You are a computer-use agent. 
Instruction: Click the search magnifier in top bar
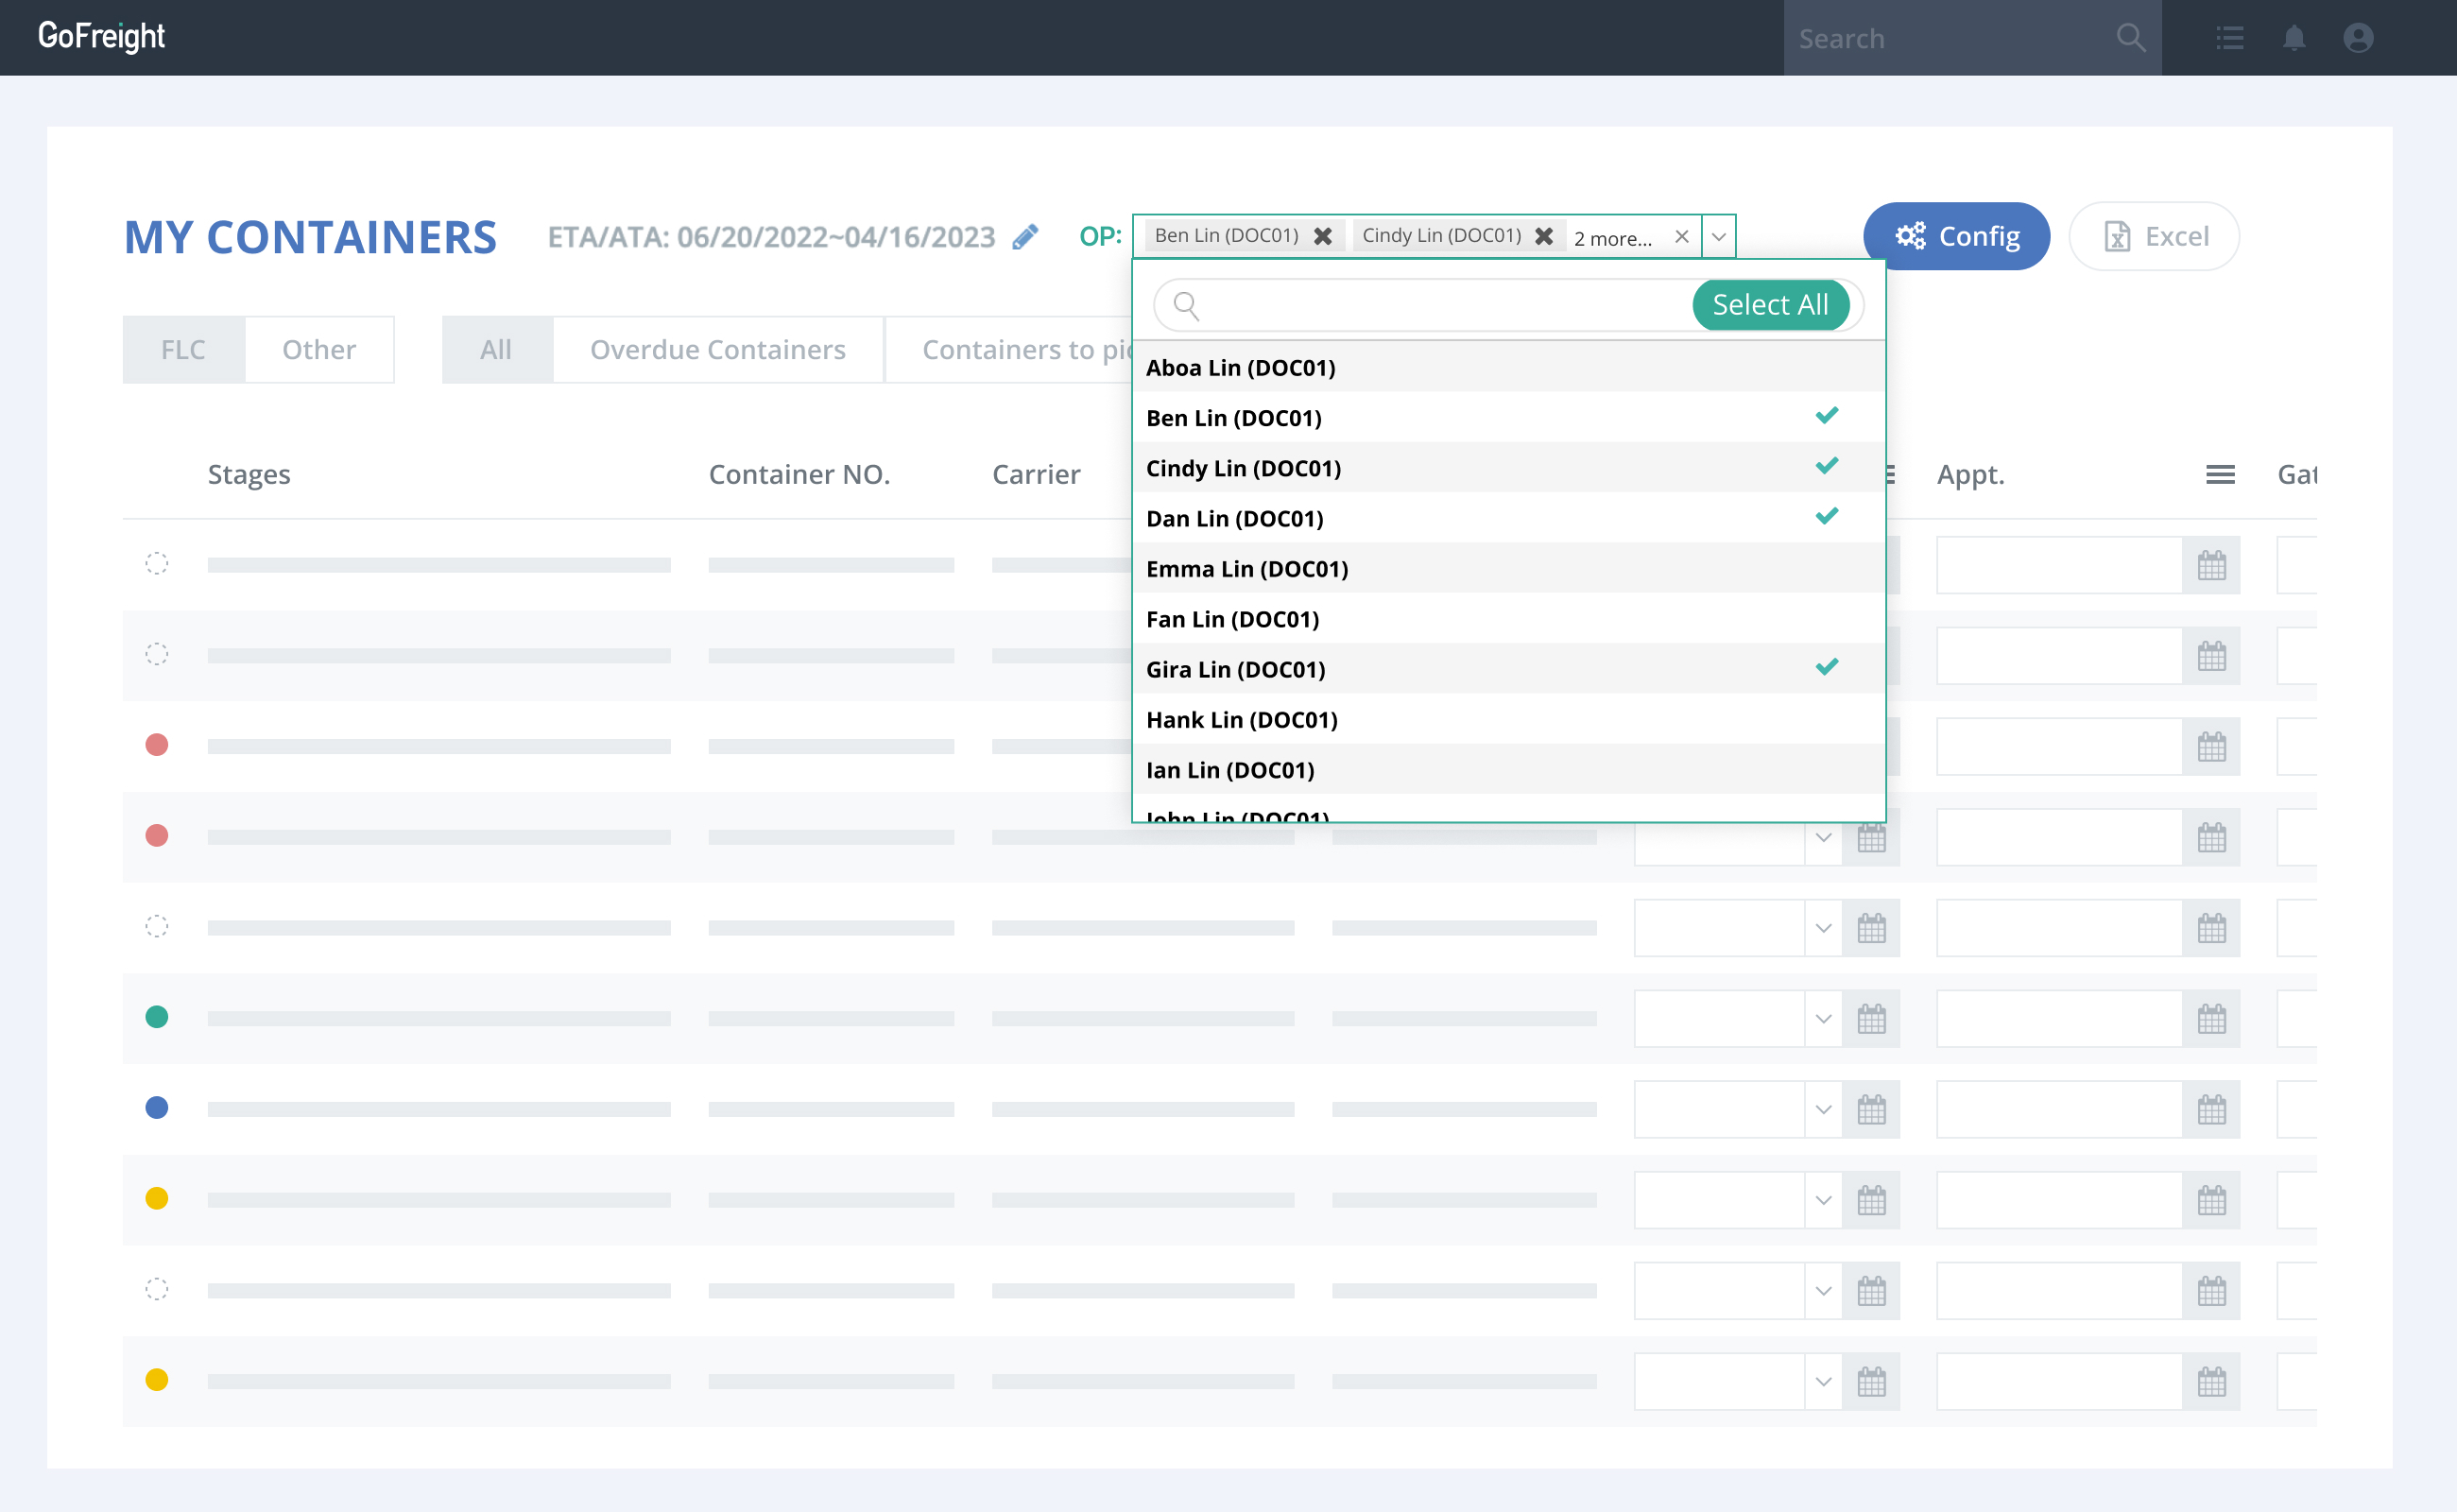[x=2130, y=38]
